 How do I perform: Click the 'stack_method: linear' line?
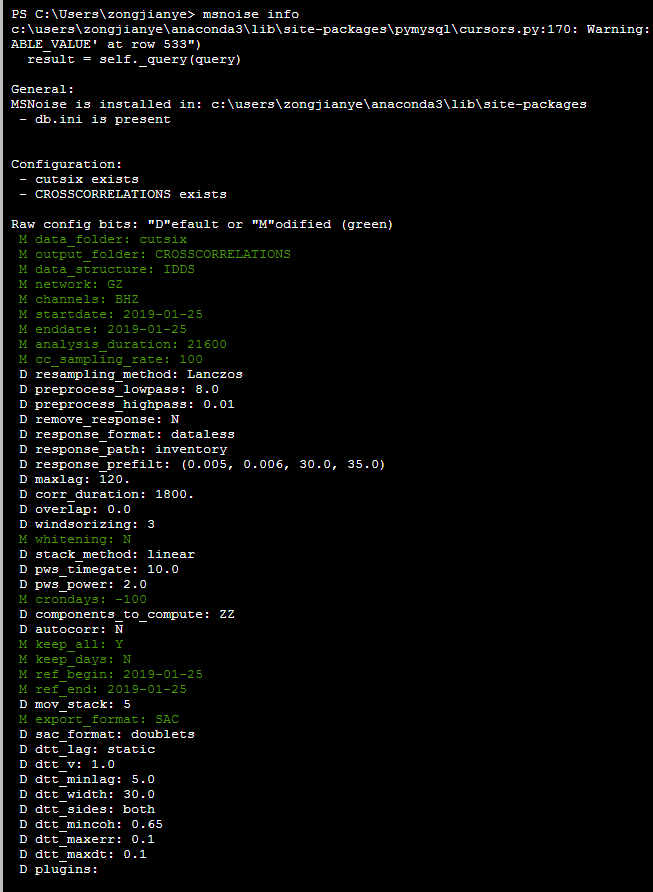click(114, 554)
